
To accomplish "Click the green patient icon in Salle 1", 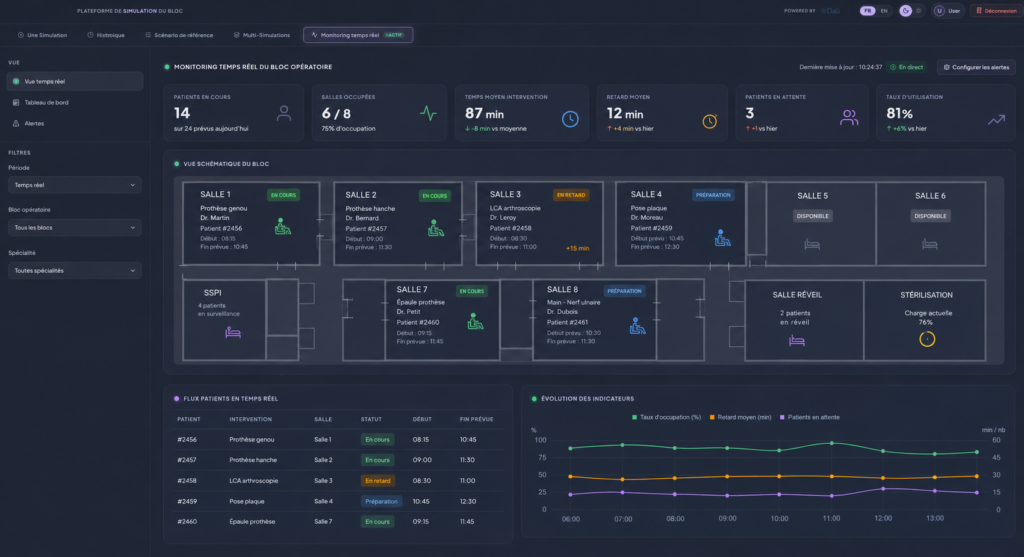I will [x=282, y=227].
